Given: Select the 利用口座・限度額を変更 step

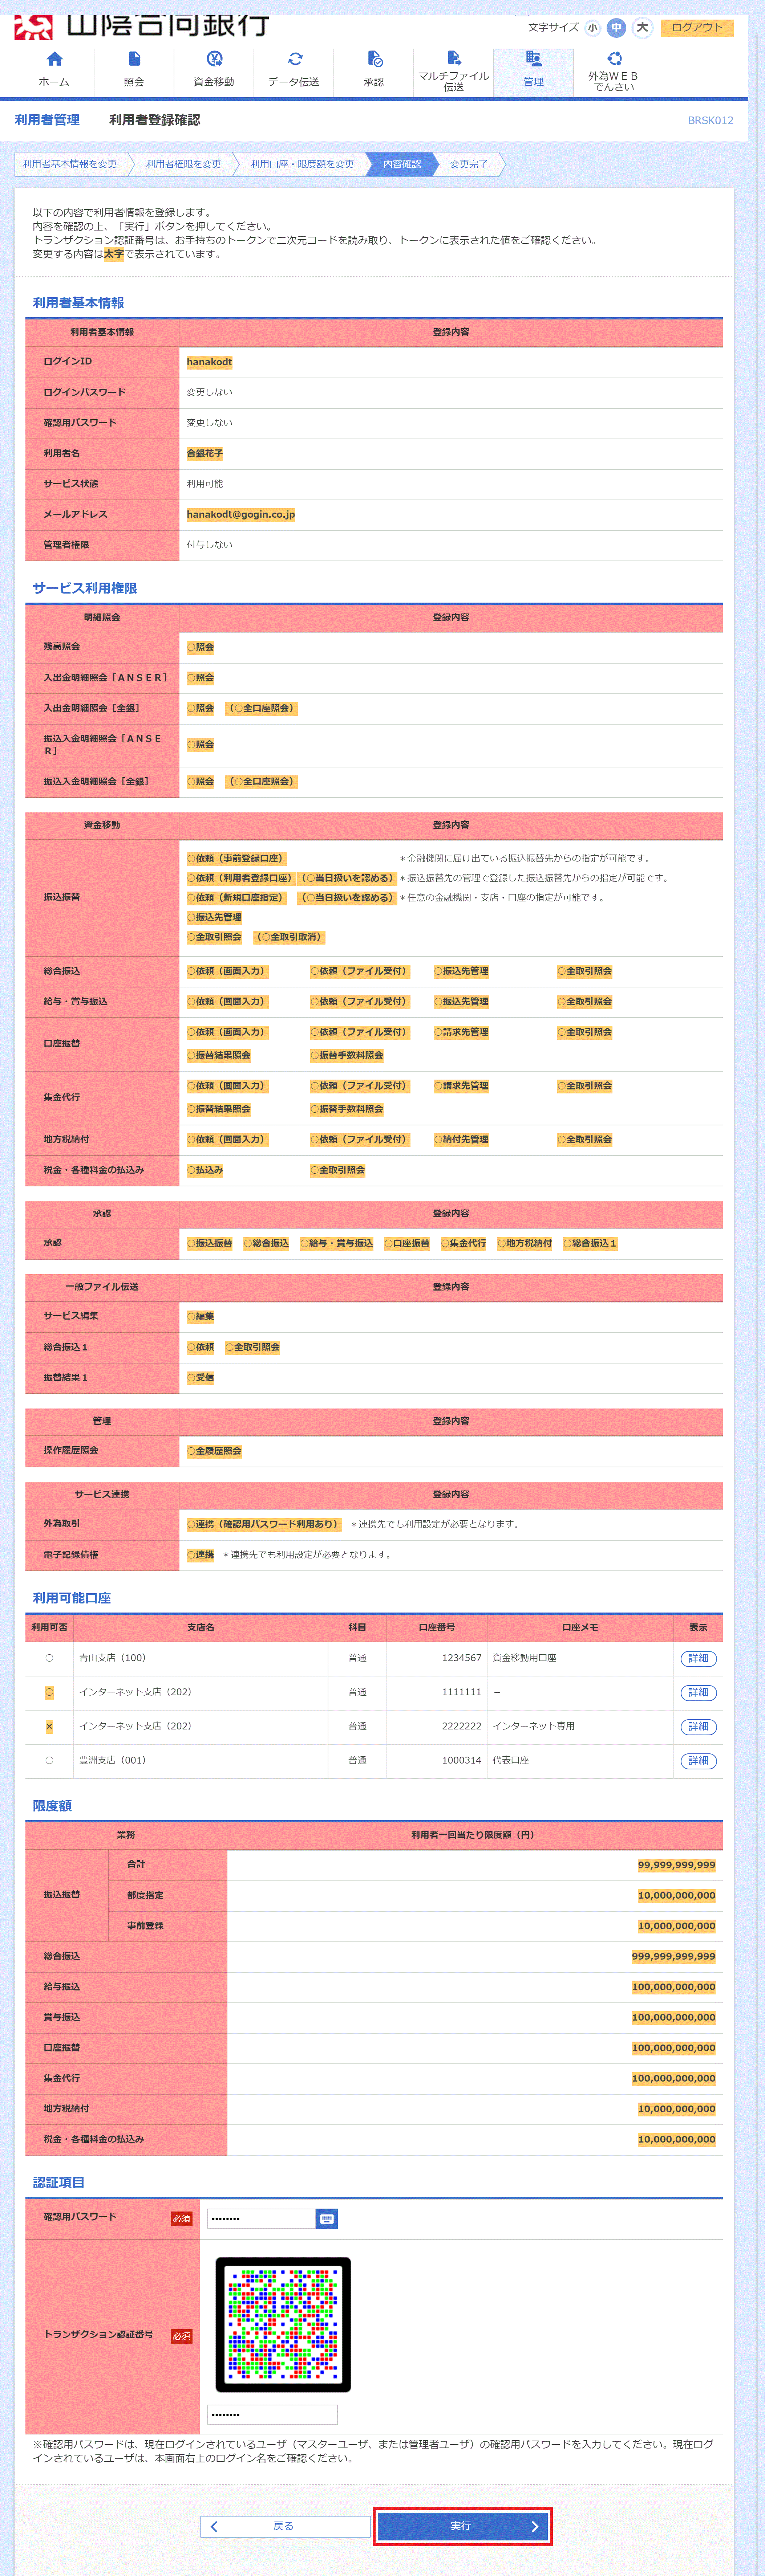Looking at the screenshot, I should pyautogui.click(x=302, y=164).
